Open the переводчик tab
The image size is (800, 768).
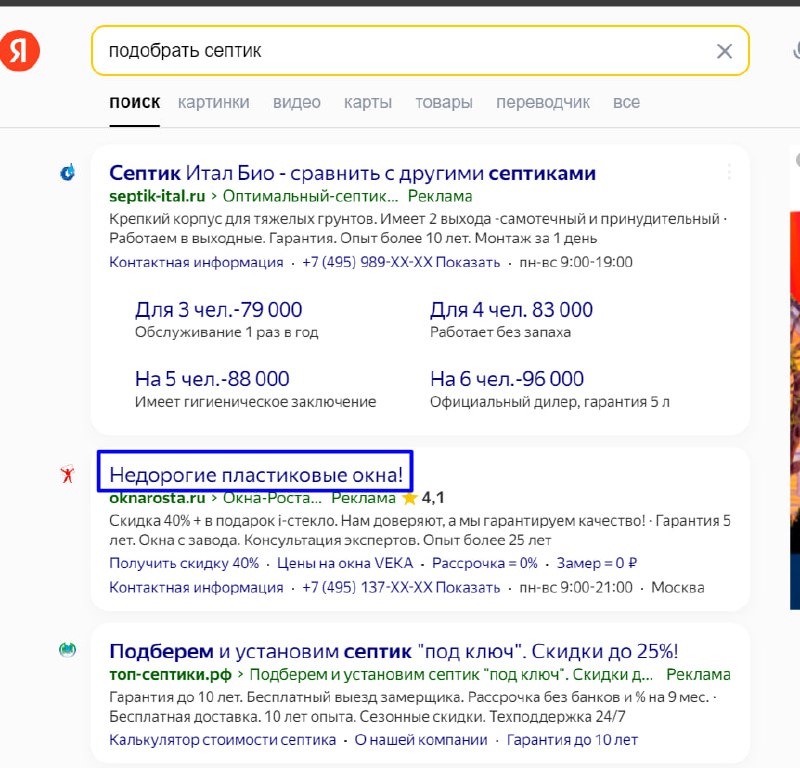coord(542,102)
